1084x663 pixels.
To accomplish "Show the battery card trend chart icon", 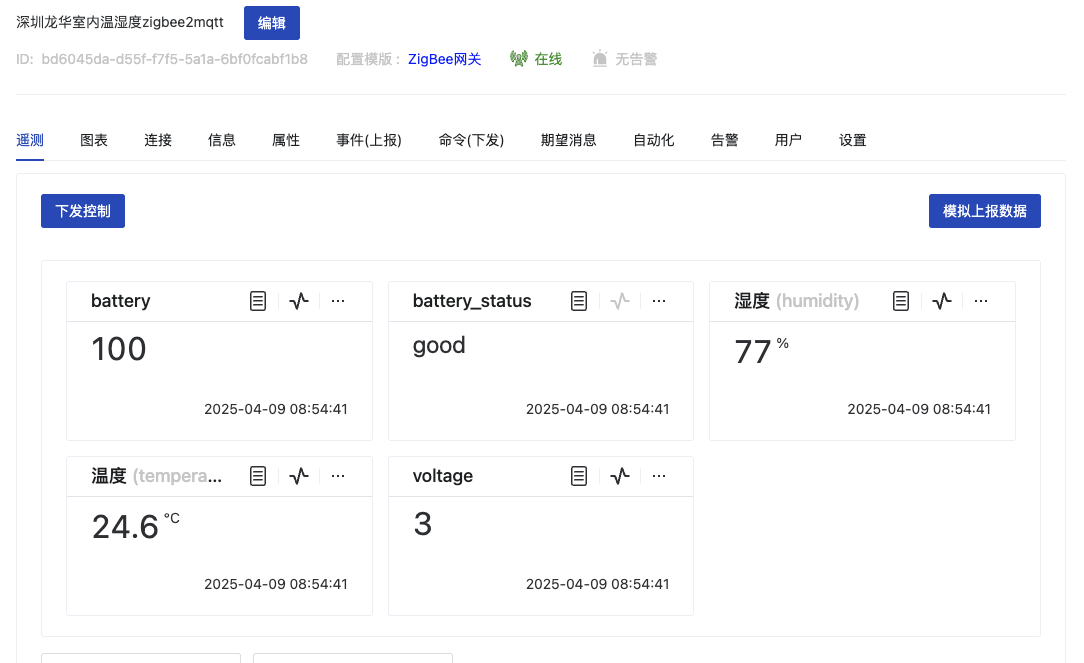I will click(299, 301).
